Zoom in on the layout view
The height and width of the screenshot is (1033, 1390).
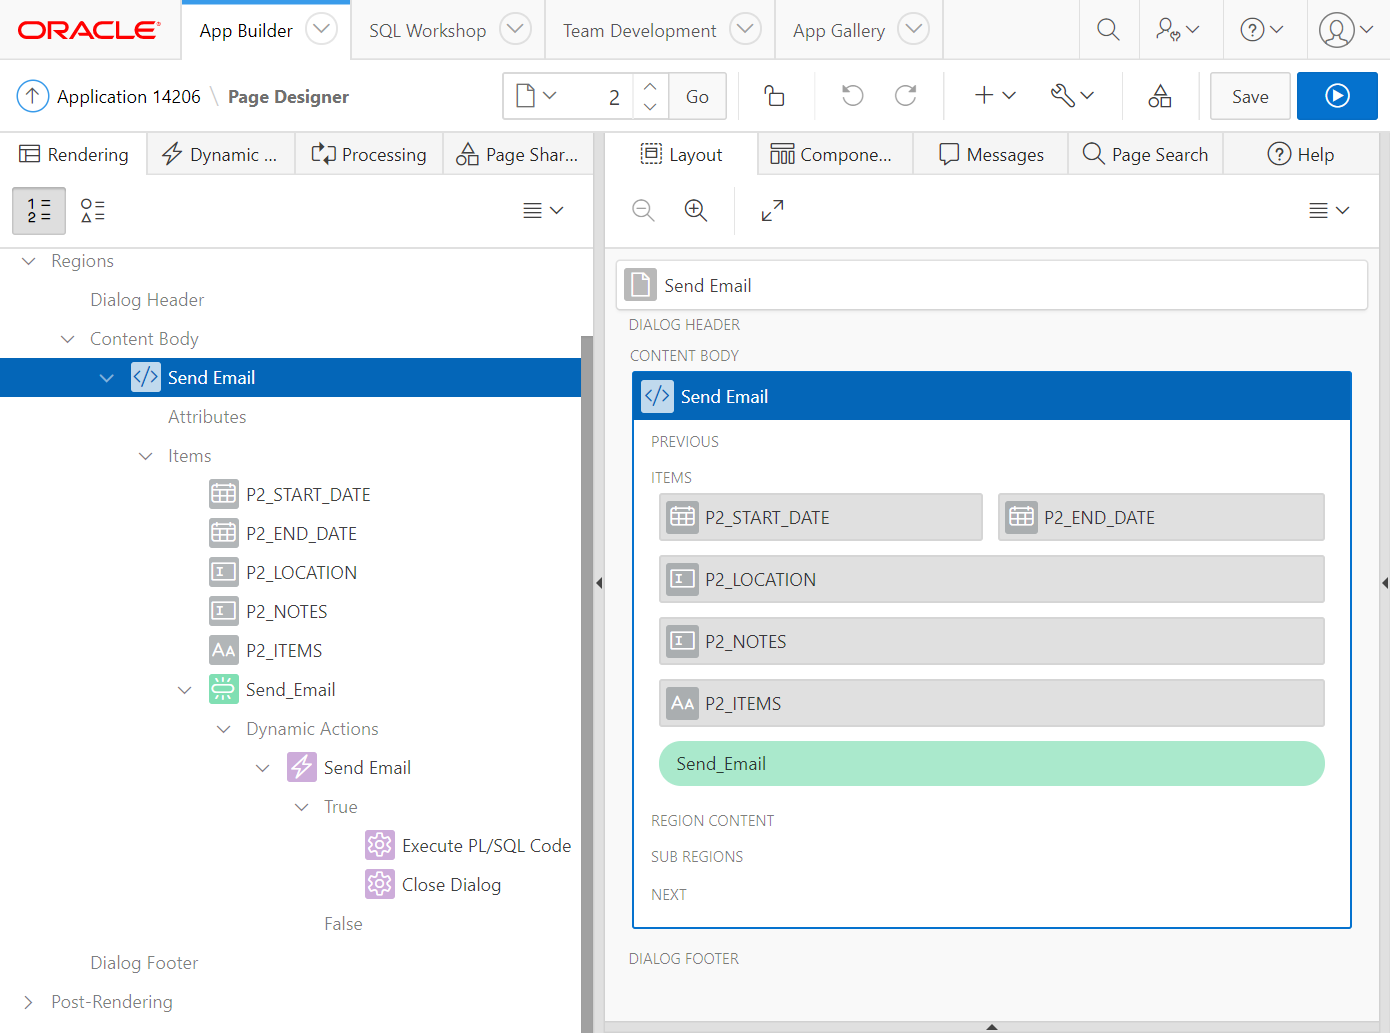point(696,210)
